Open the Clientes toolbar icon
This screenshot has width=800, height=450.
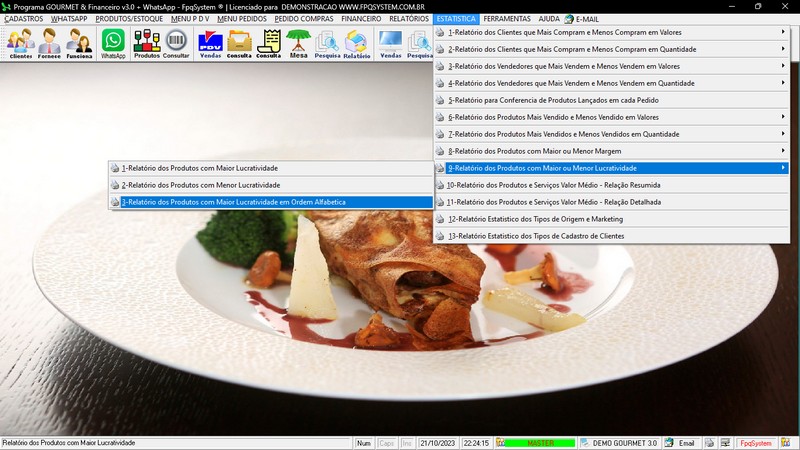point(21,43)
